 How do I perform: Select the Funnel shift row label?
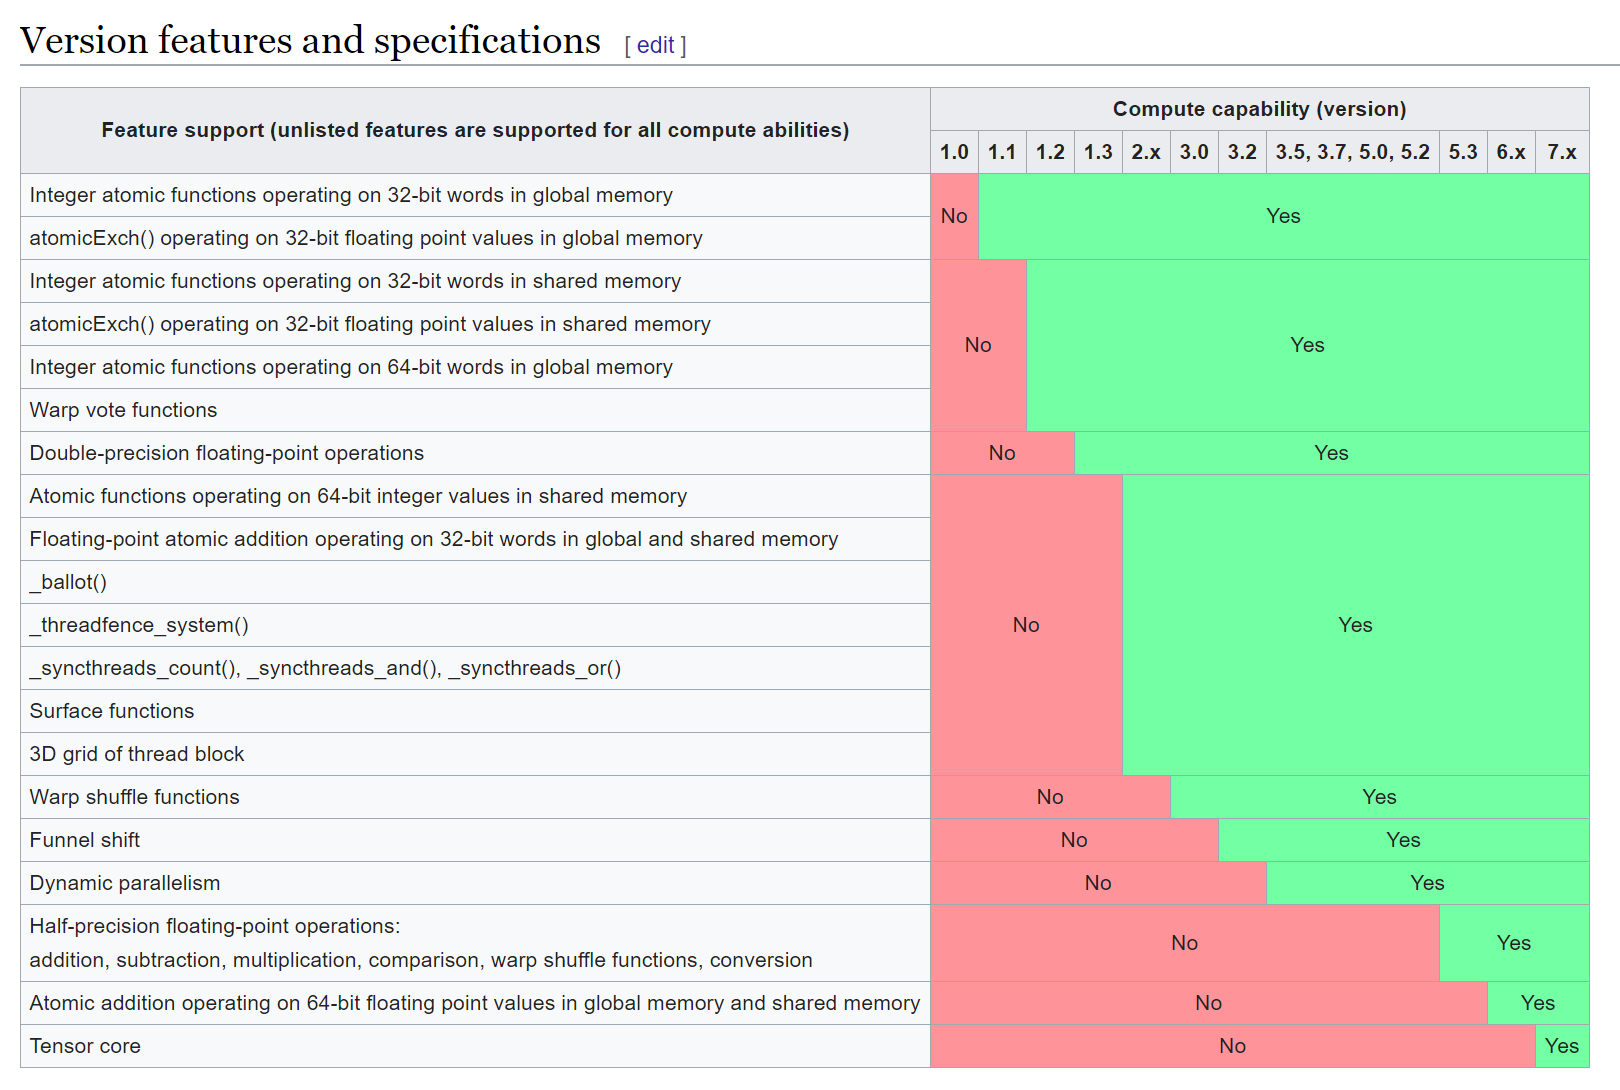[x=84, y=840]
